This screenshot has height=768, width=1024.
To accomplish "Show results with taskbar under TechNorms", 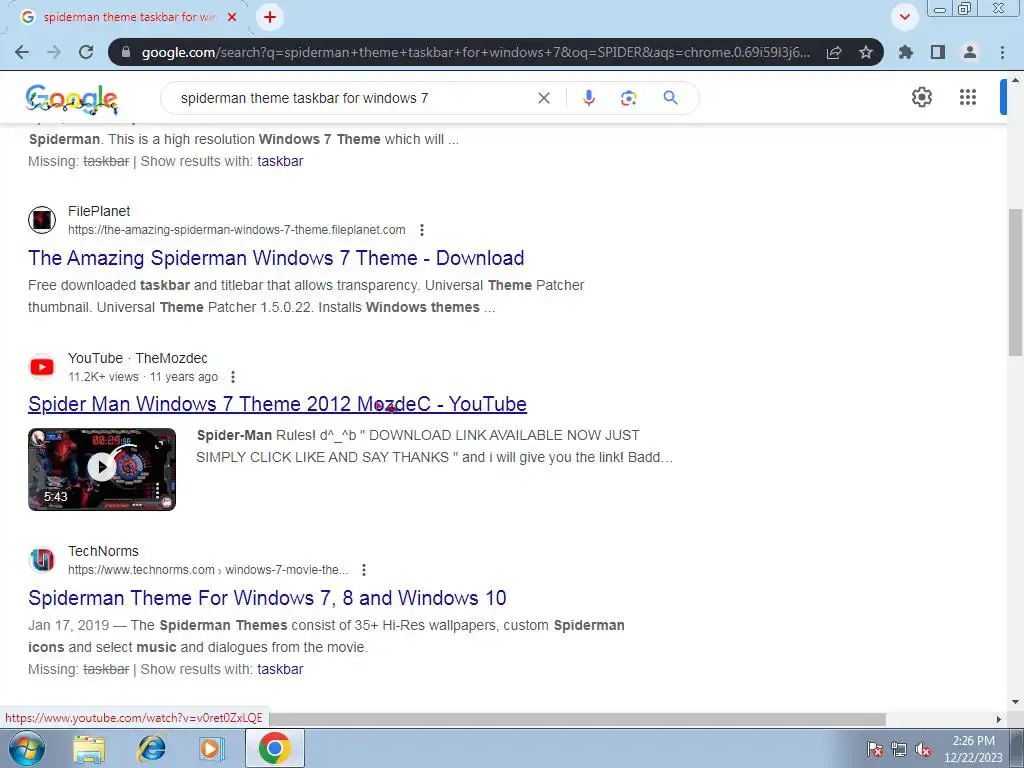I will (x=280, y=669).
